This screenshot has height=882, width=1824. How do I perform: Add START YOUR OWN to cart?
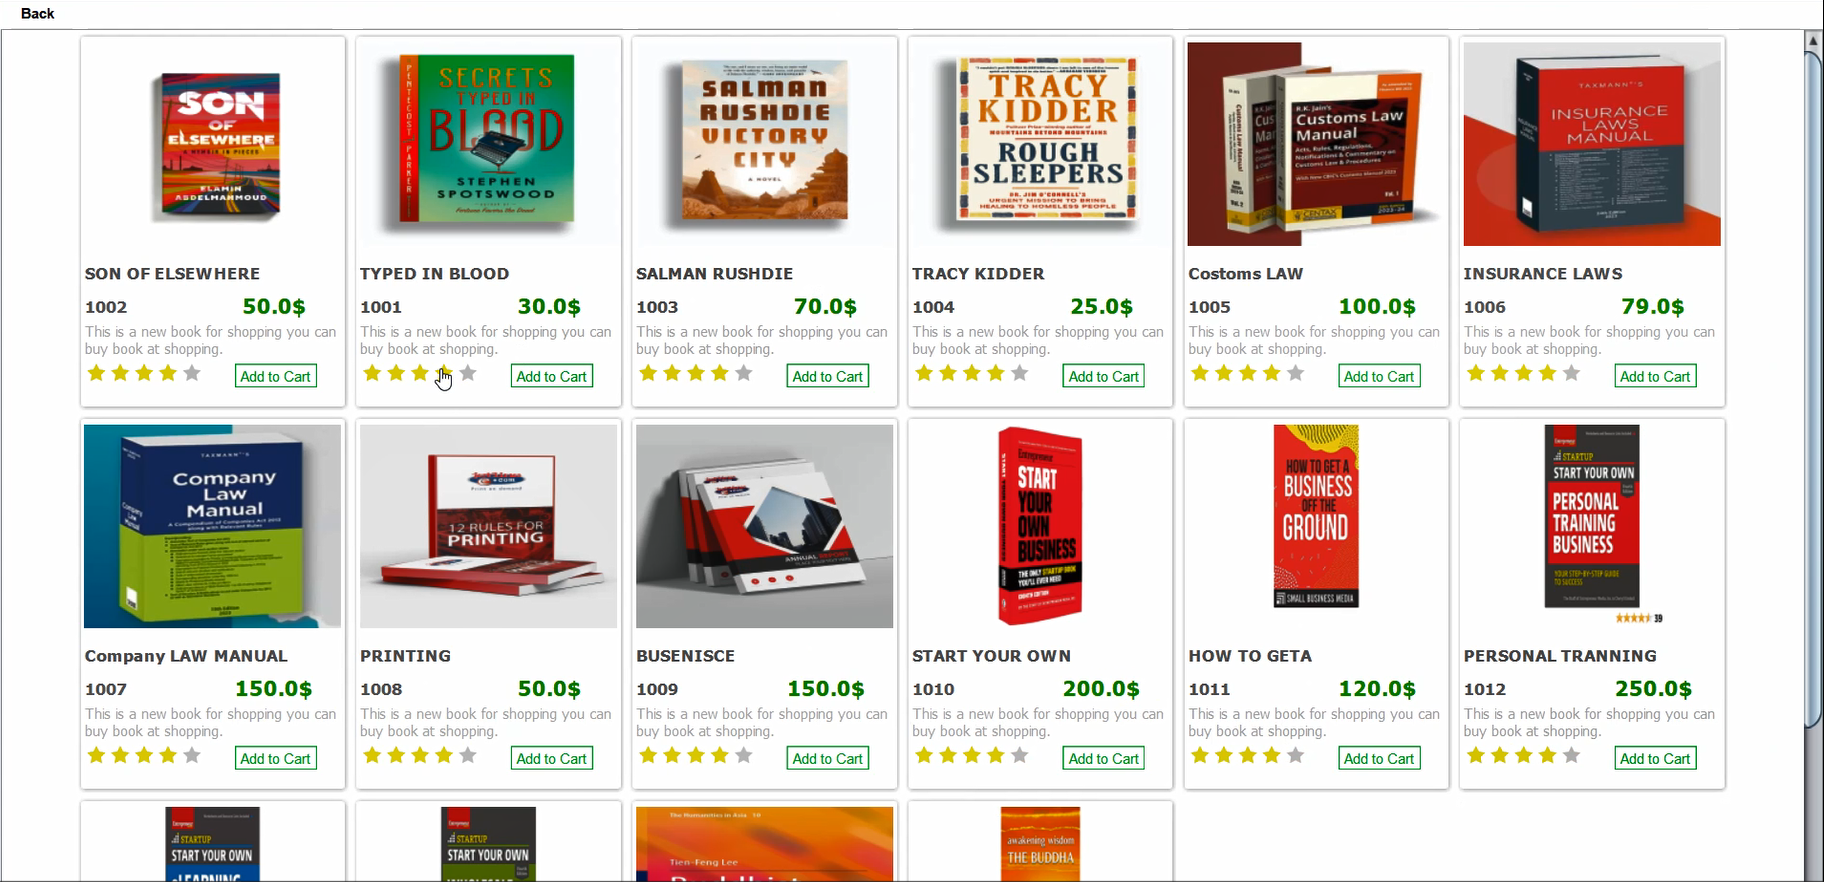click(x=1104, y=758)
